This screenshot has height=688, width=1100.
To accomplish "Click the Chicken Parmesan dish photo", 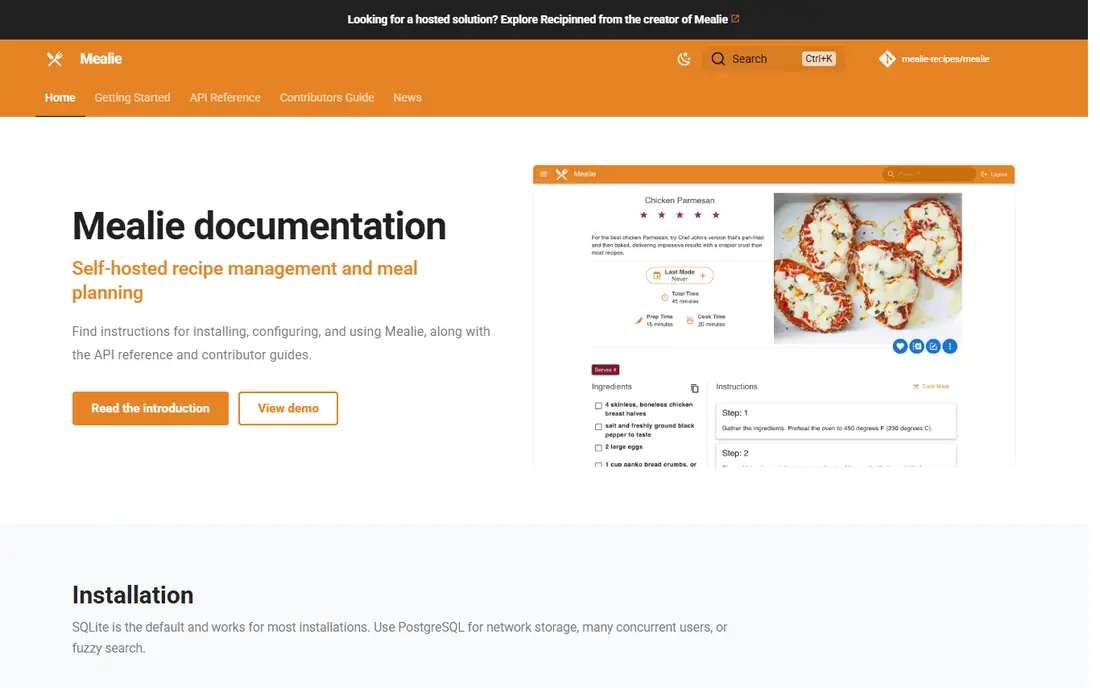I will [x=868, y=269].
